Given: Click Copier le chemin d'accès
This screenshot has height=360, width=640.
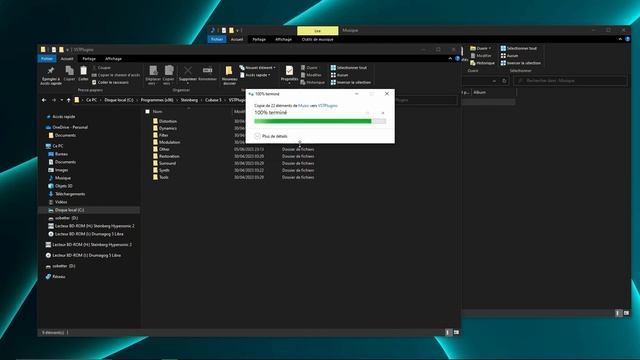Looking at the screenshot, I should tap(116, 75).
